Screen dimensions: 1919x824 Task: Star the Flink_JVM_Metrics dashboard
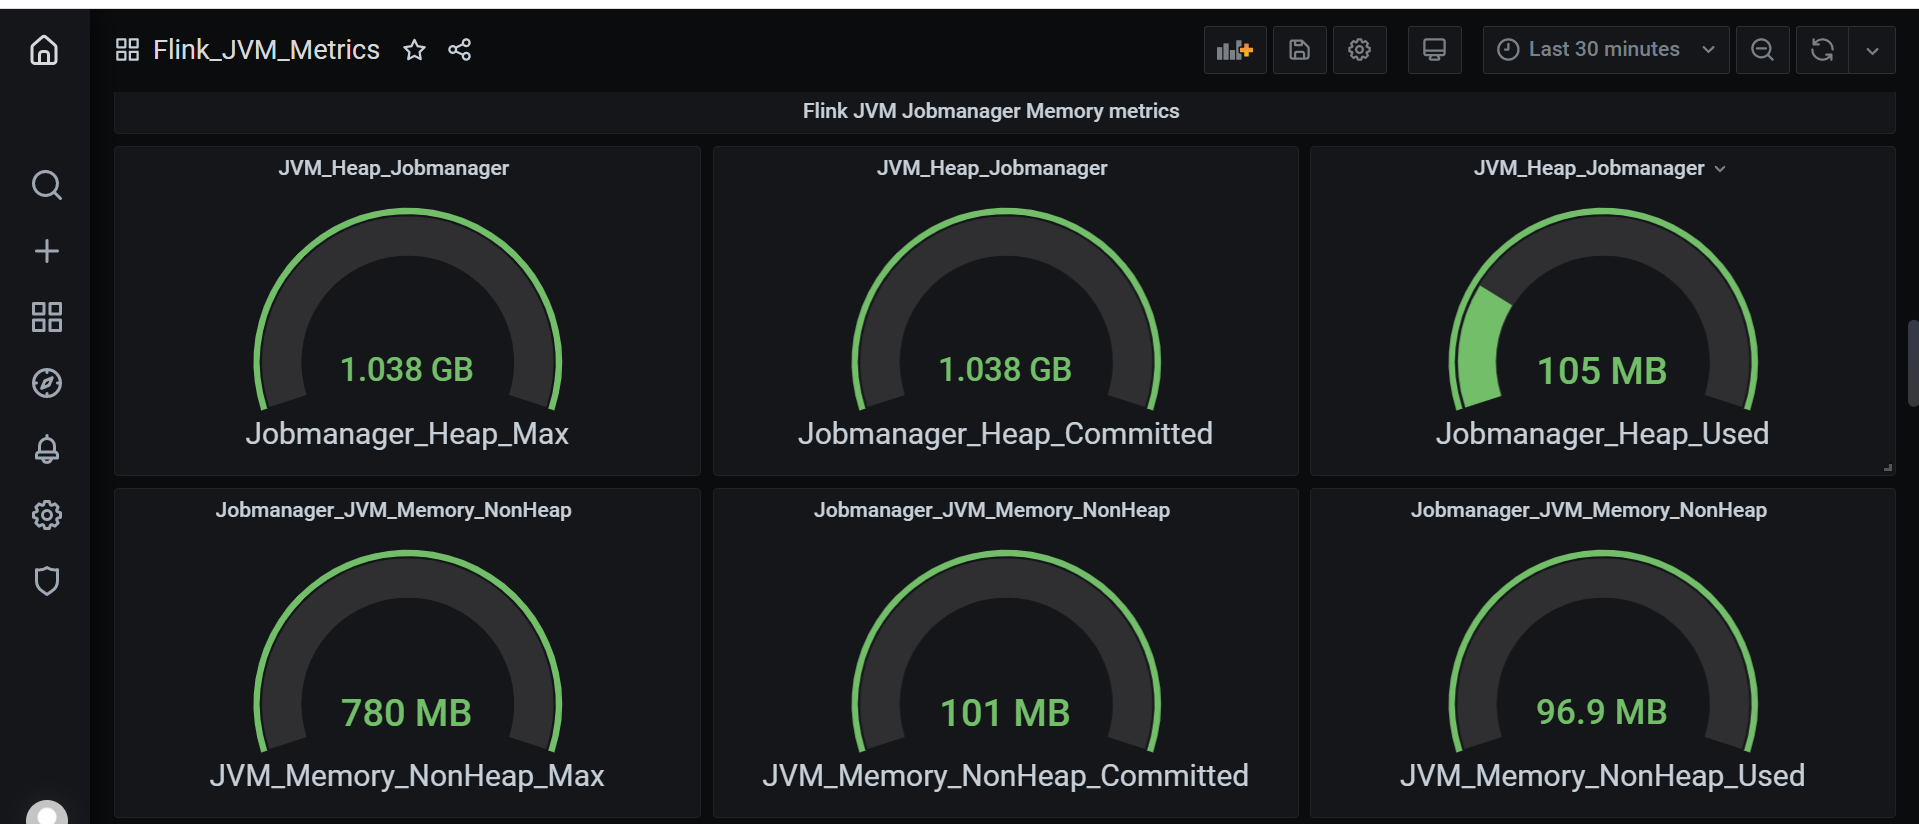click(x=414, y=50)
